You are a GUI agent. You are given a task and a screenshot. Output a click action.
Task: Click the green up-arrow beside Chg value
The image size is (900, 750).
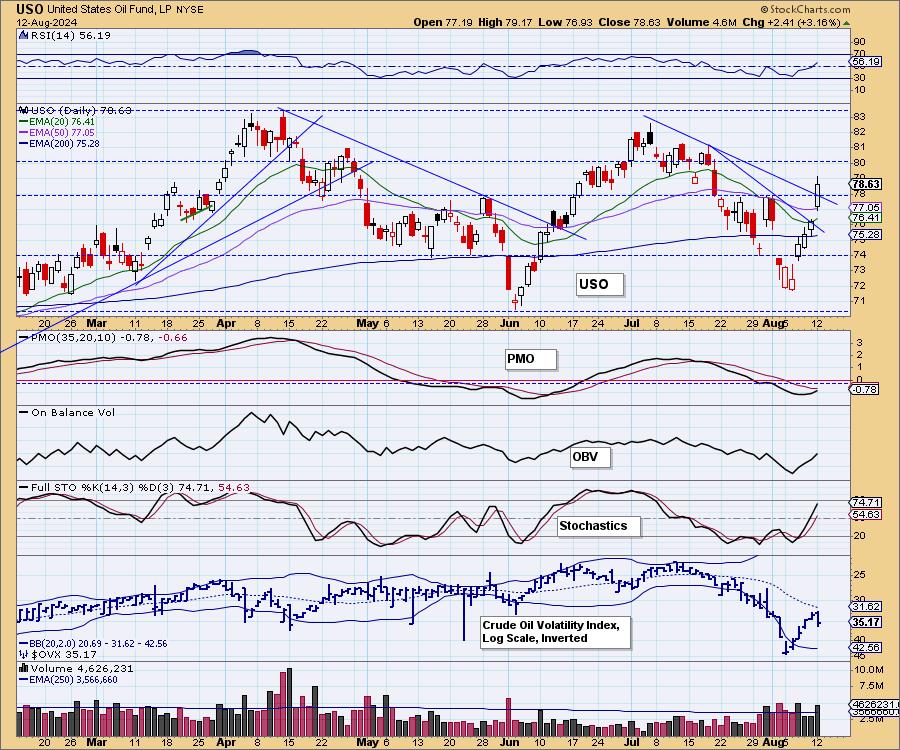(x=847, y=23)
